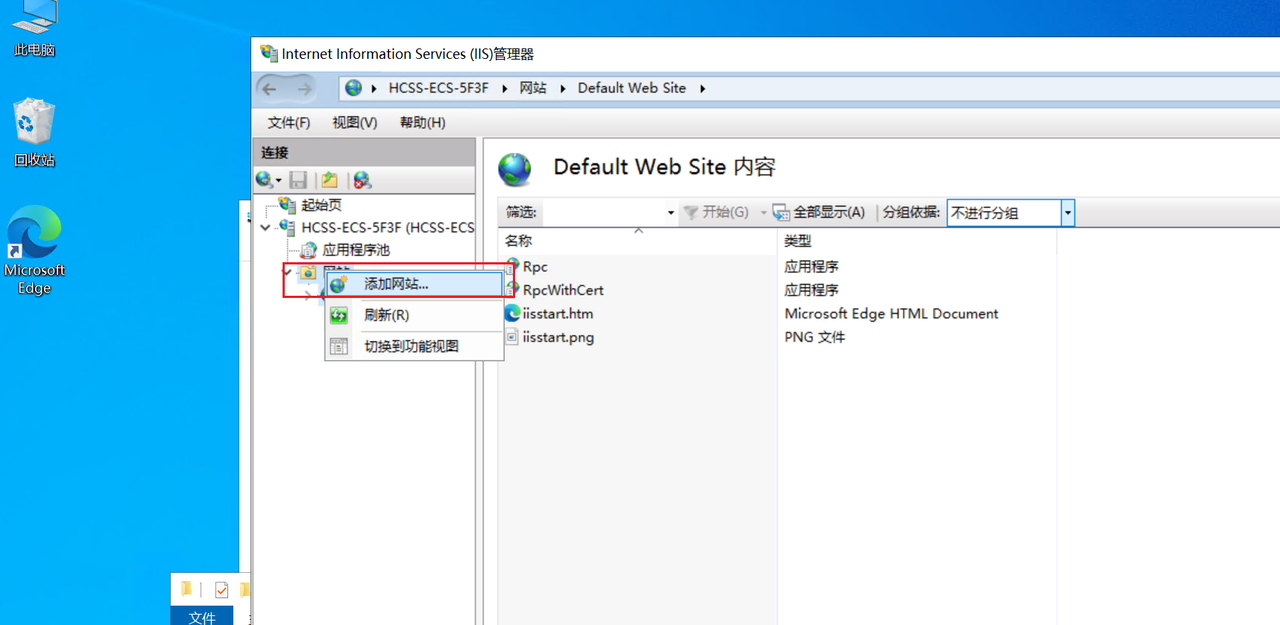Expand the breadcrumb arrow after HCSS-ECS-5F3F
The width and height of the screenshot is (1280, 625).
click(x=505, y=89)
